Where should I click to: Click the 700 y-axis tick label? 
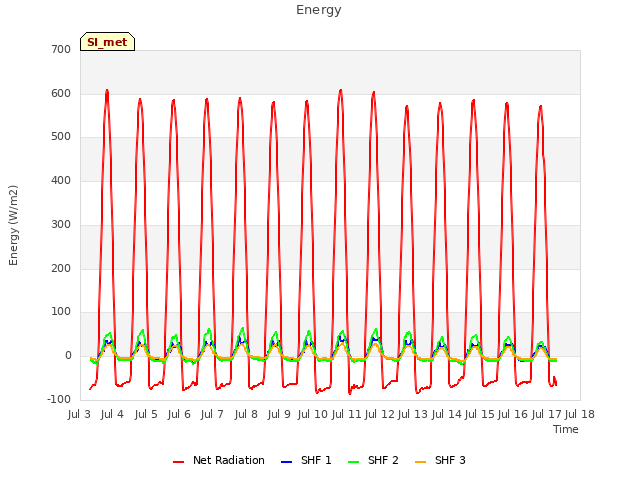(x=61, y=49)
